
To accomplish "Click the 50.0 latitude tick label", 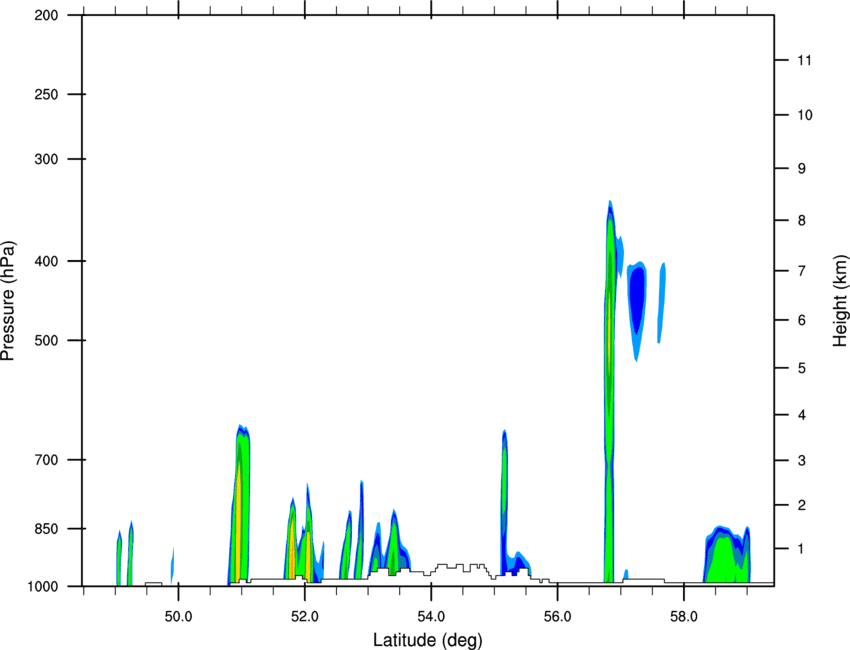I will coord(178,617).
